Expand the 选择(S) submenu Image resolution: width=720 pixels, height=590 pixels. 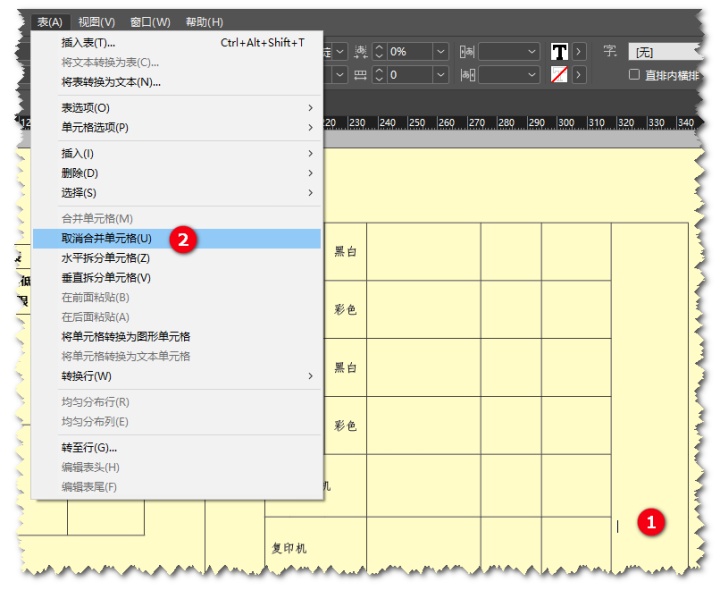click(x=177, y=193)
